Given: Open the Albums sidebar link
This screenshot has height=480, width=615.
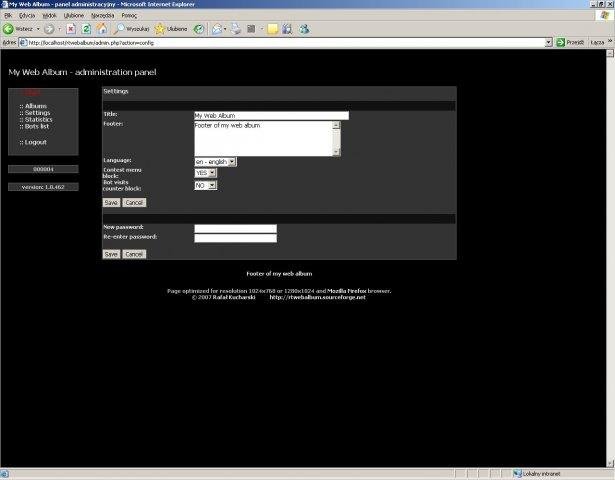Looking at the screenshot, I should (x=36, y=106).
